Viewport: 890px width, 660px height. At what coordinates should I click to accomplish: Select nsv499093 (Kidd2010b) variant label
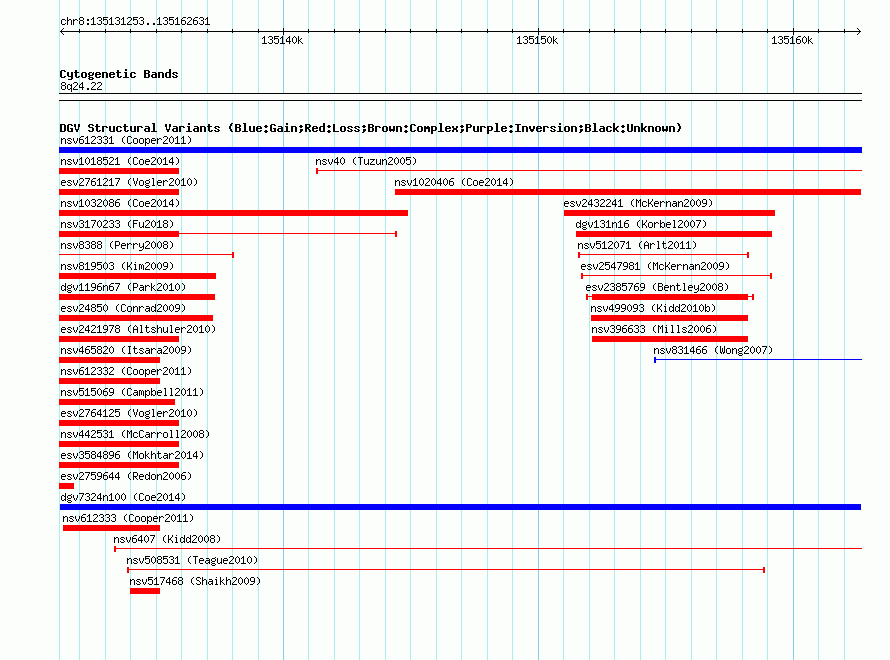click(653, 308)
